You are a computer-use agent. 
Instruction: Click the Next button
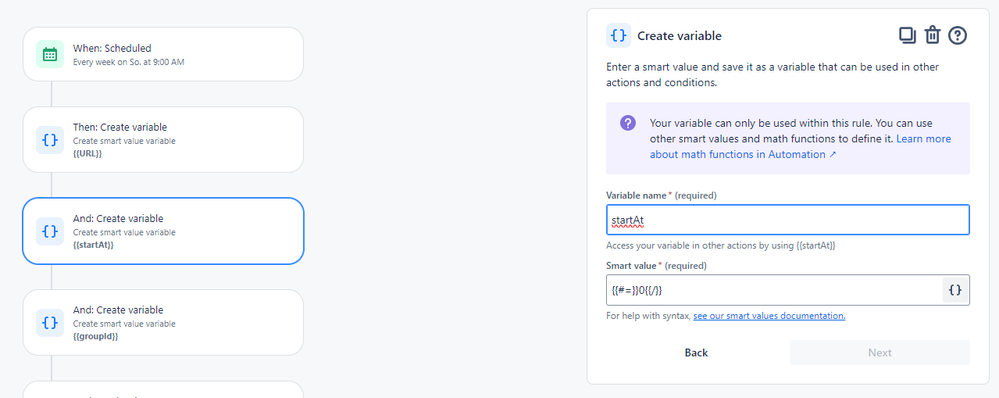(879, 353)
